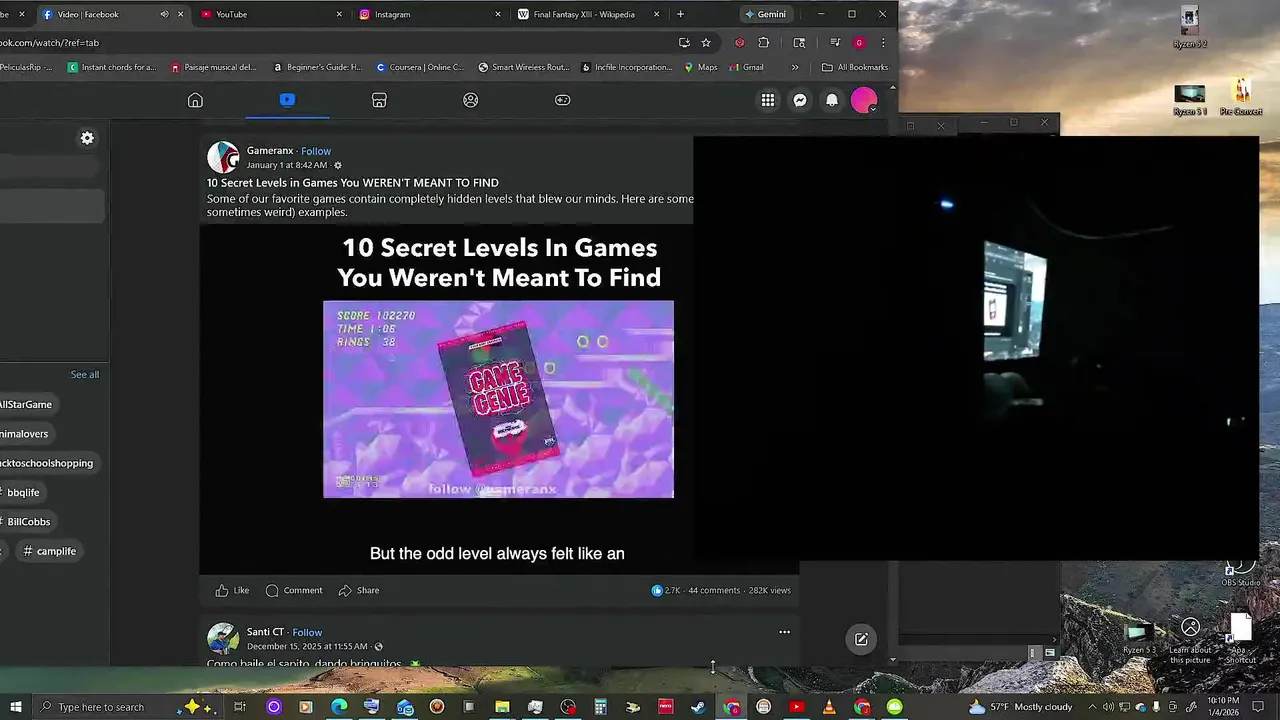Viewport: 1280px width, 720px height.
Task: Select the Facebook Video tab icon
Action: click(x=287, y=100)
